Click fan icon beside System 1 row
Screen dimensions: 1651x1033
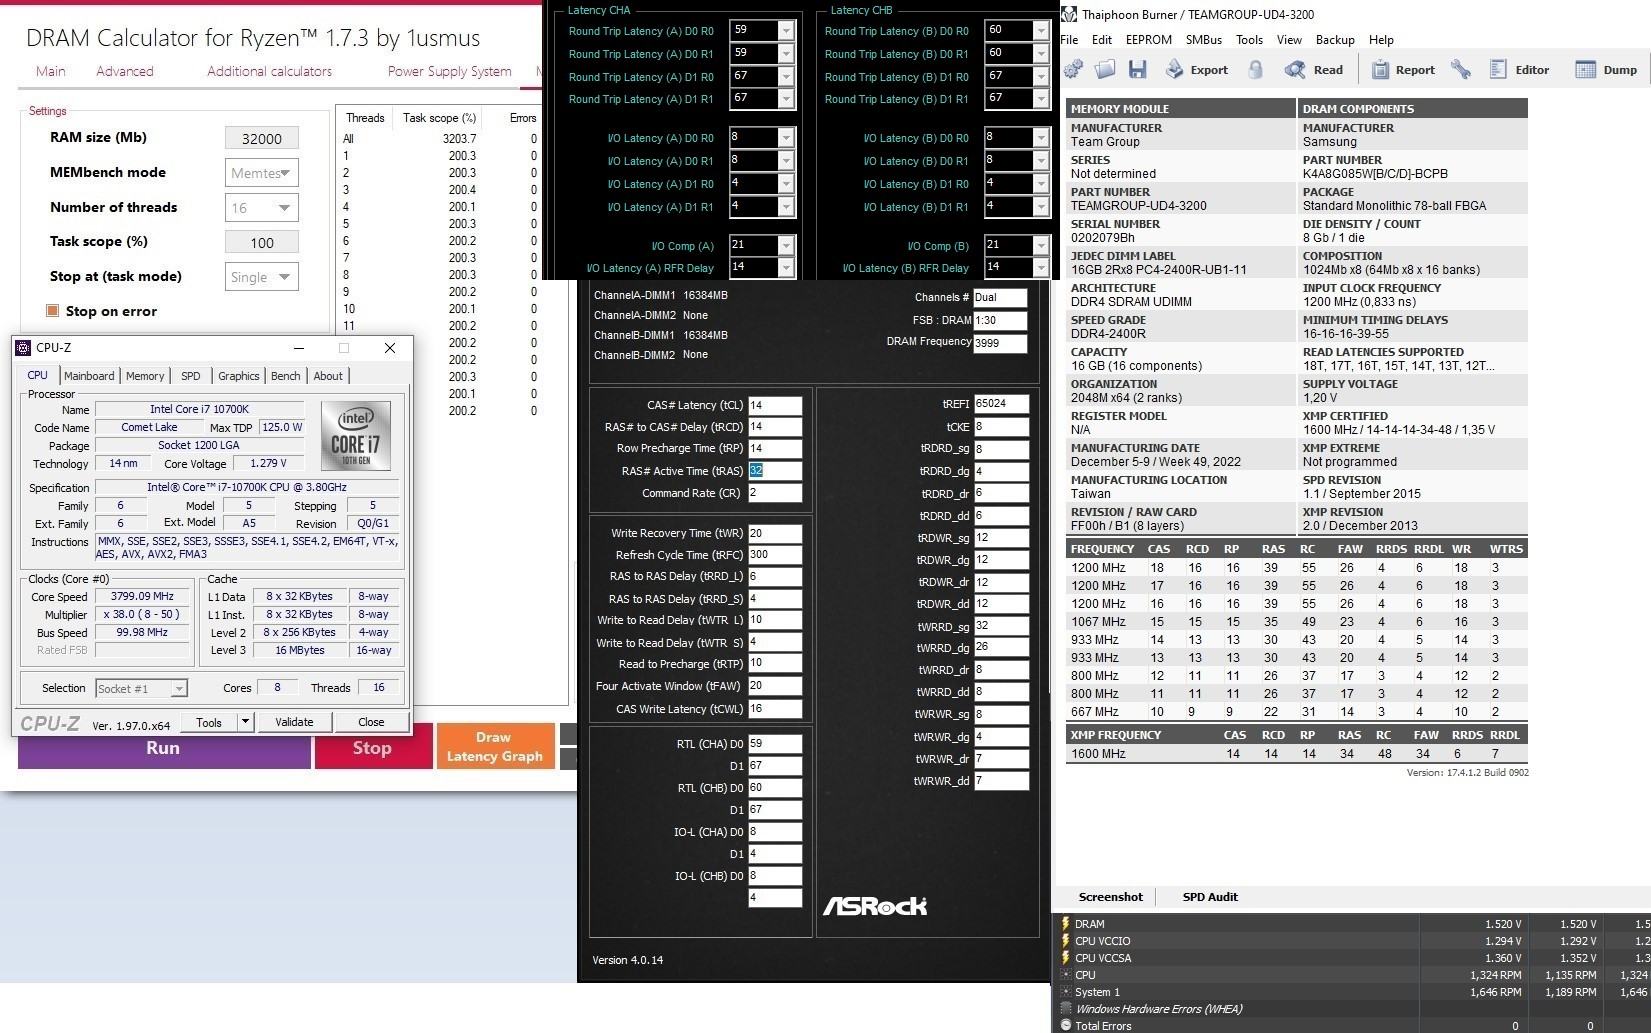click(x=1066, y=992)
